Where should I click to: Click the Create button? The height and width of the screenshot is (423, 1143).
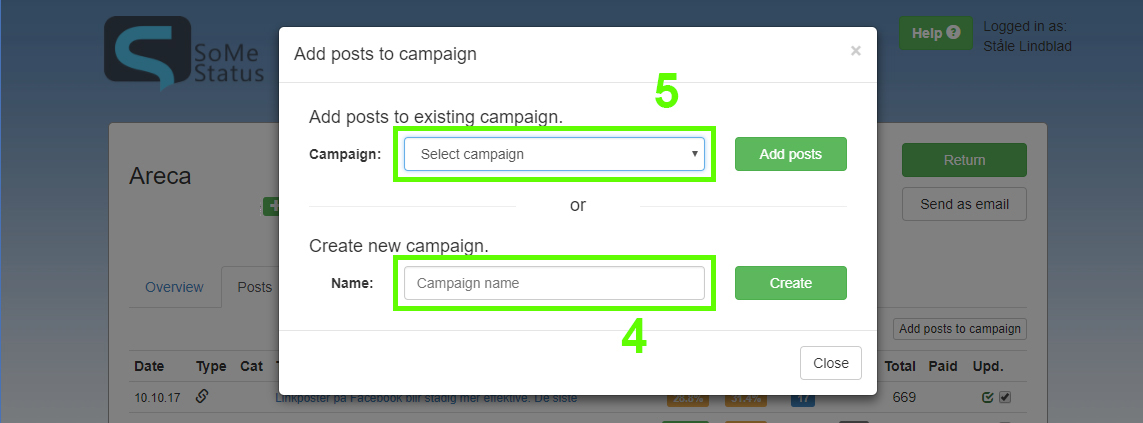790,283
